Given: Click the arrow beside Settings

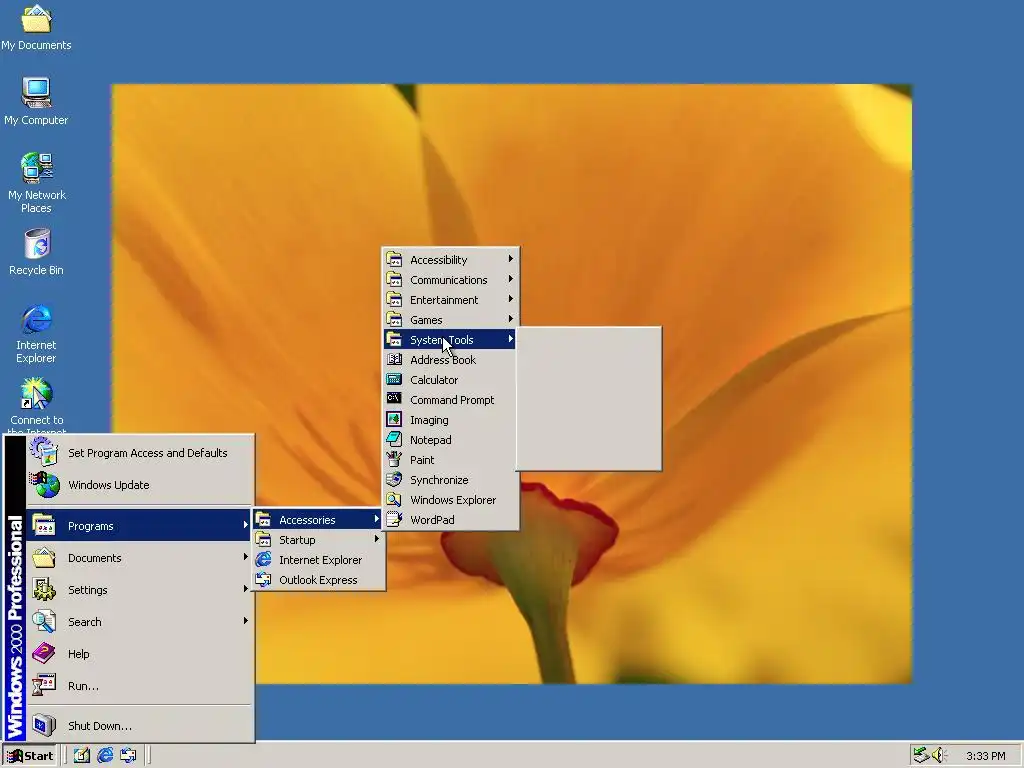Looking at the screenshot, I should pos(246,589).
